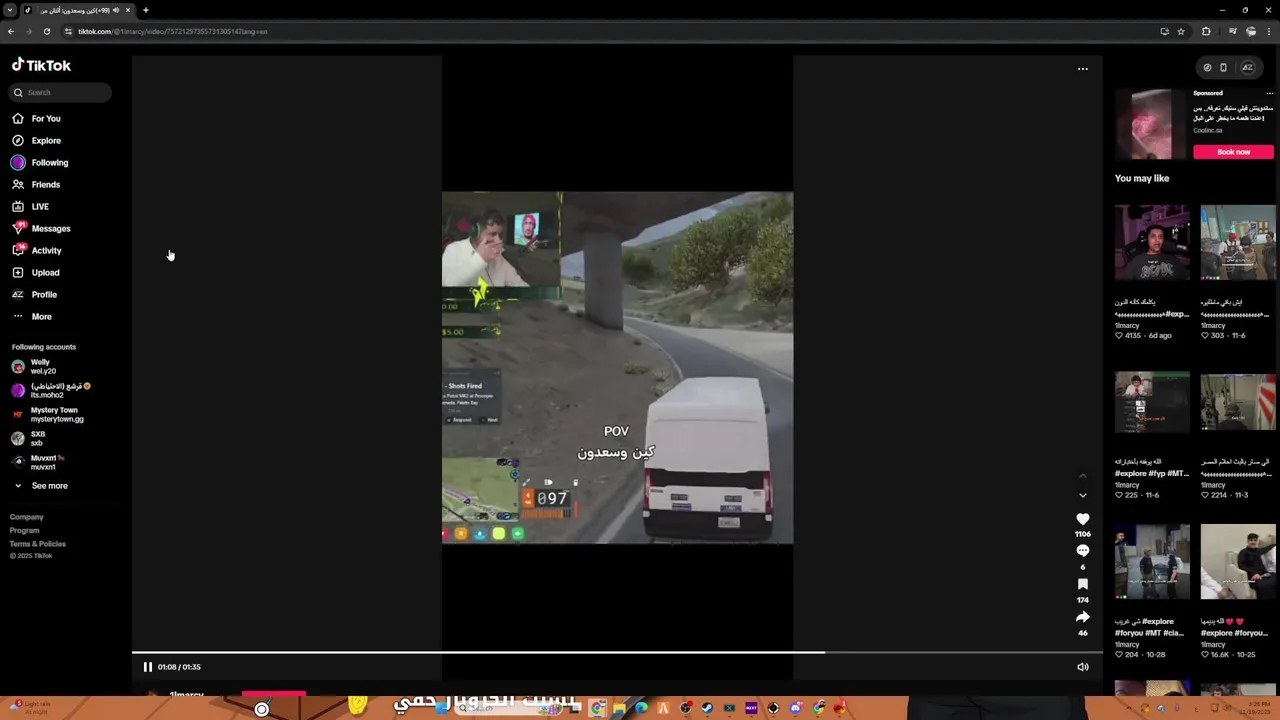Open the Following feed
The image size is (1280, 720).
tap(49, 163)
